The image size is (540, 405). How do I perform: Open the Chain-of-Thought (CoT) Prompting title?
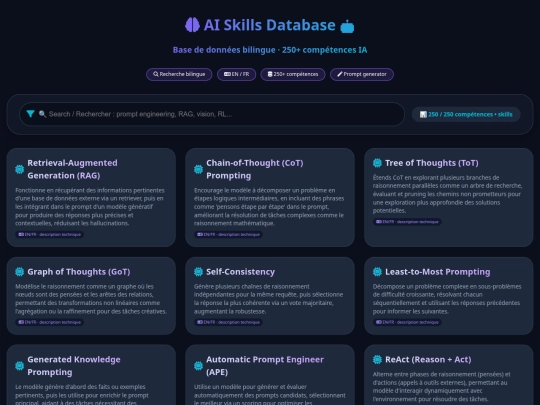point(255,169)
